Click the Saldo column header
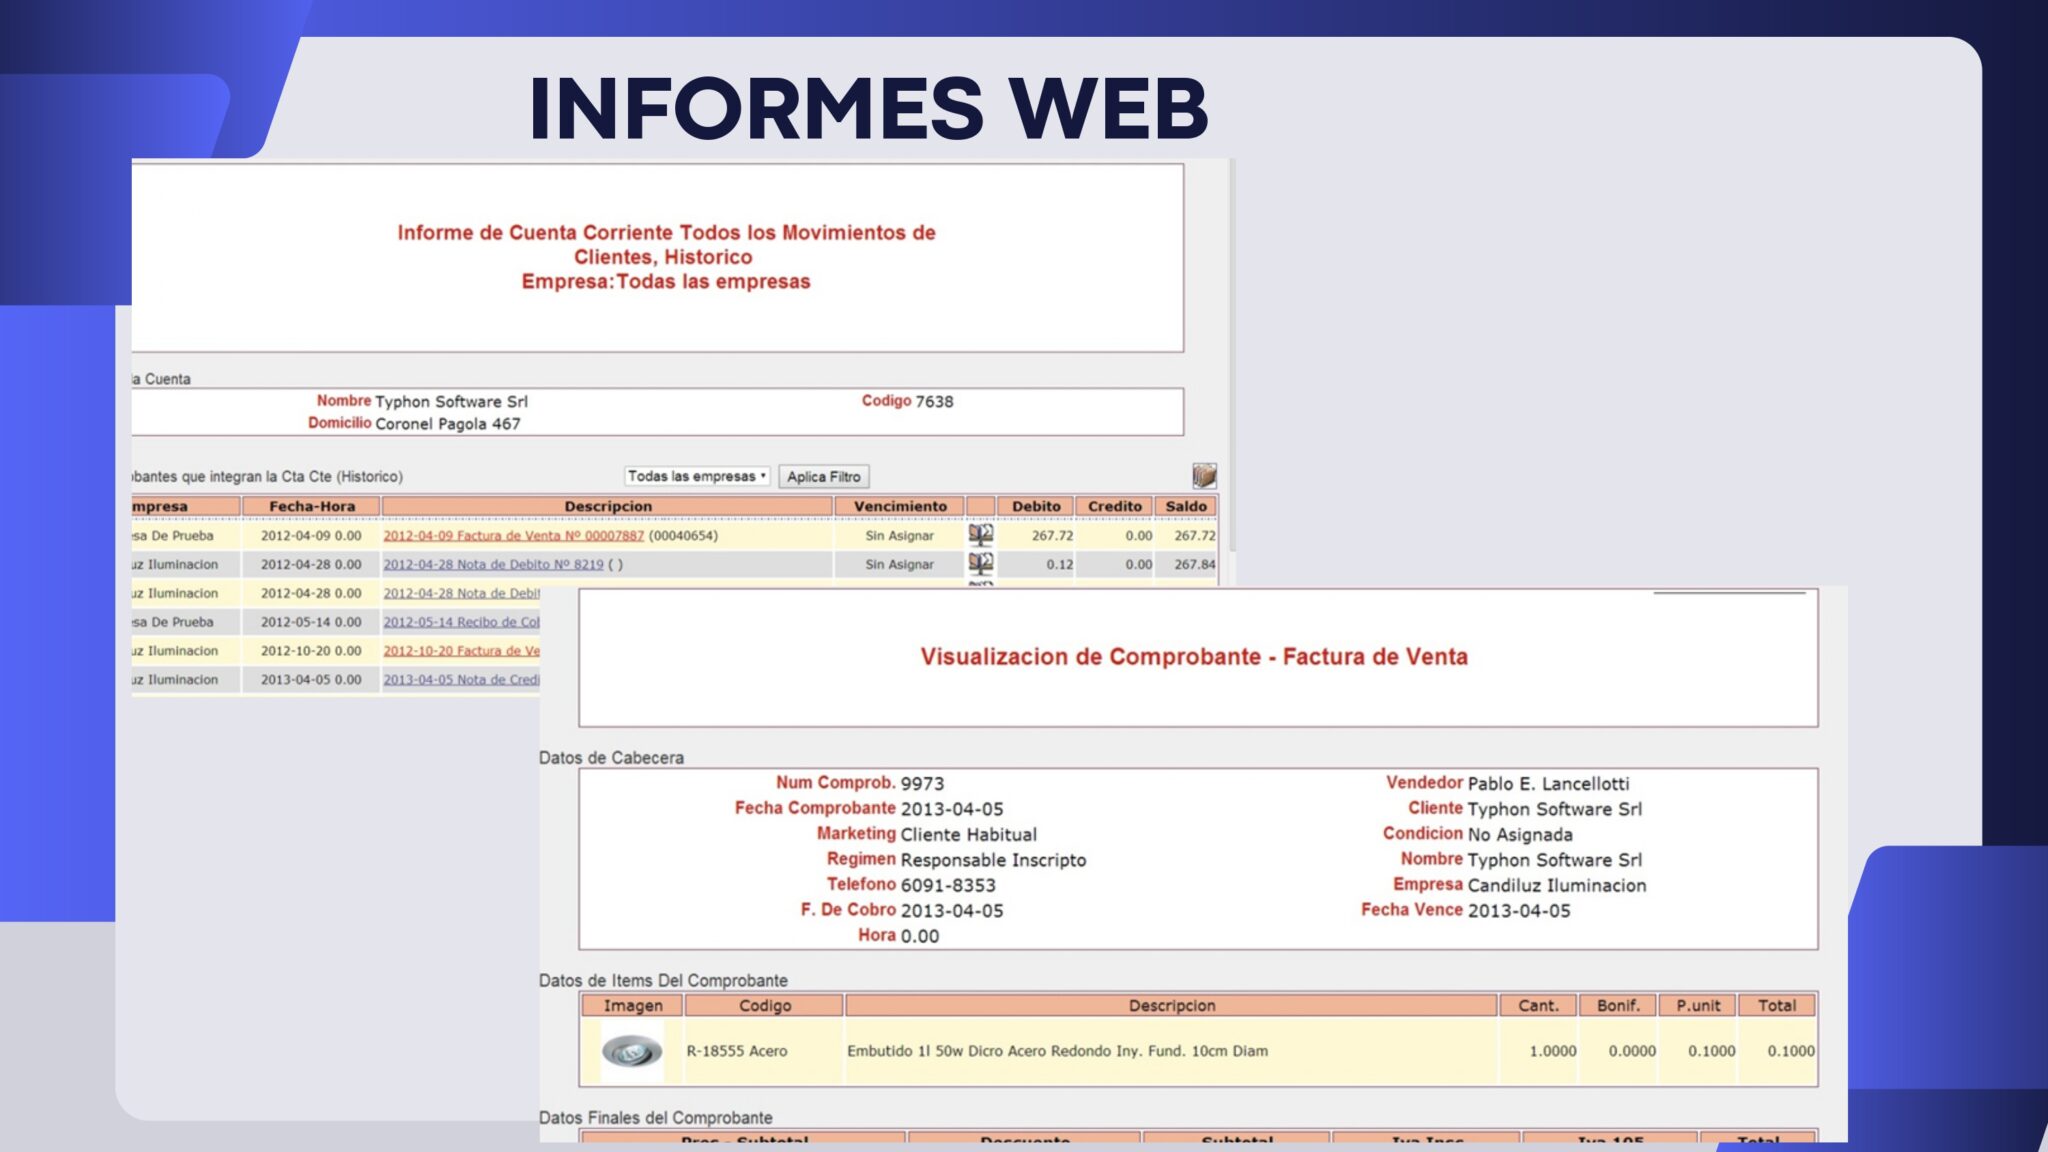 pyautogui.click(x=1185, y=507)
